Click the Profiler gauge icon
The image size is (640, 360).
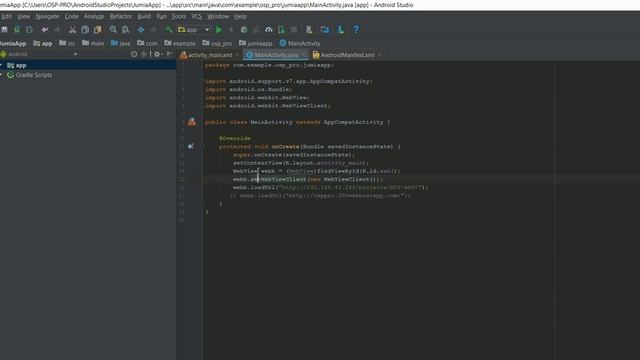point(269,29)
